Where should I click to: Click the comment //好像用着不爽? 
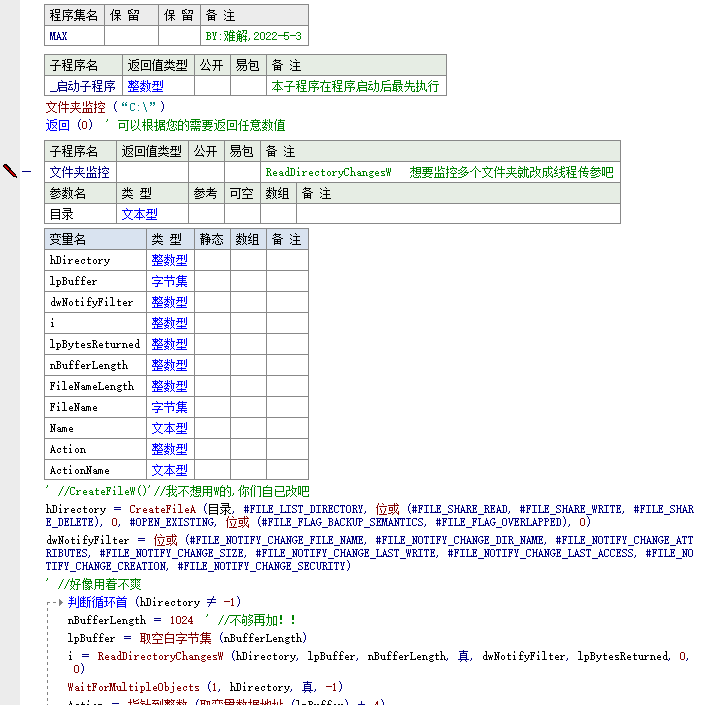tap(99, 584)
